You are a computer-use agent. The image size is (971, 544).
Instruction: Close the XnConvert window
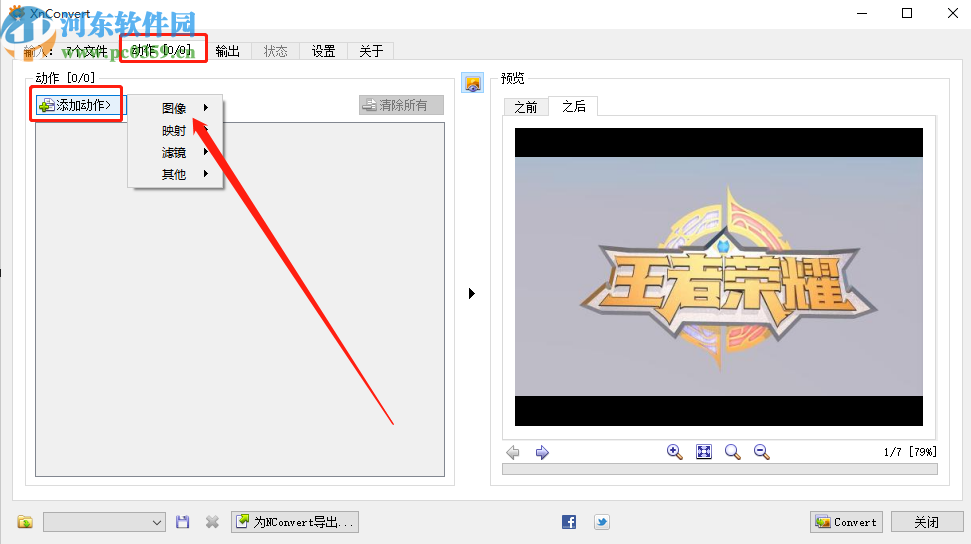click(953, 13)
